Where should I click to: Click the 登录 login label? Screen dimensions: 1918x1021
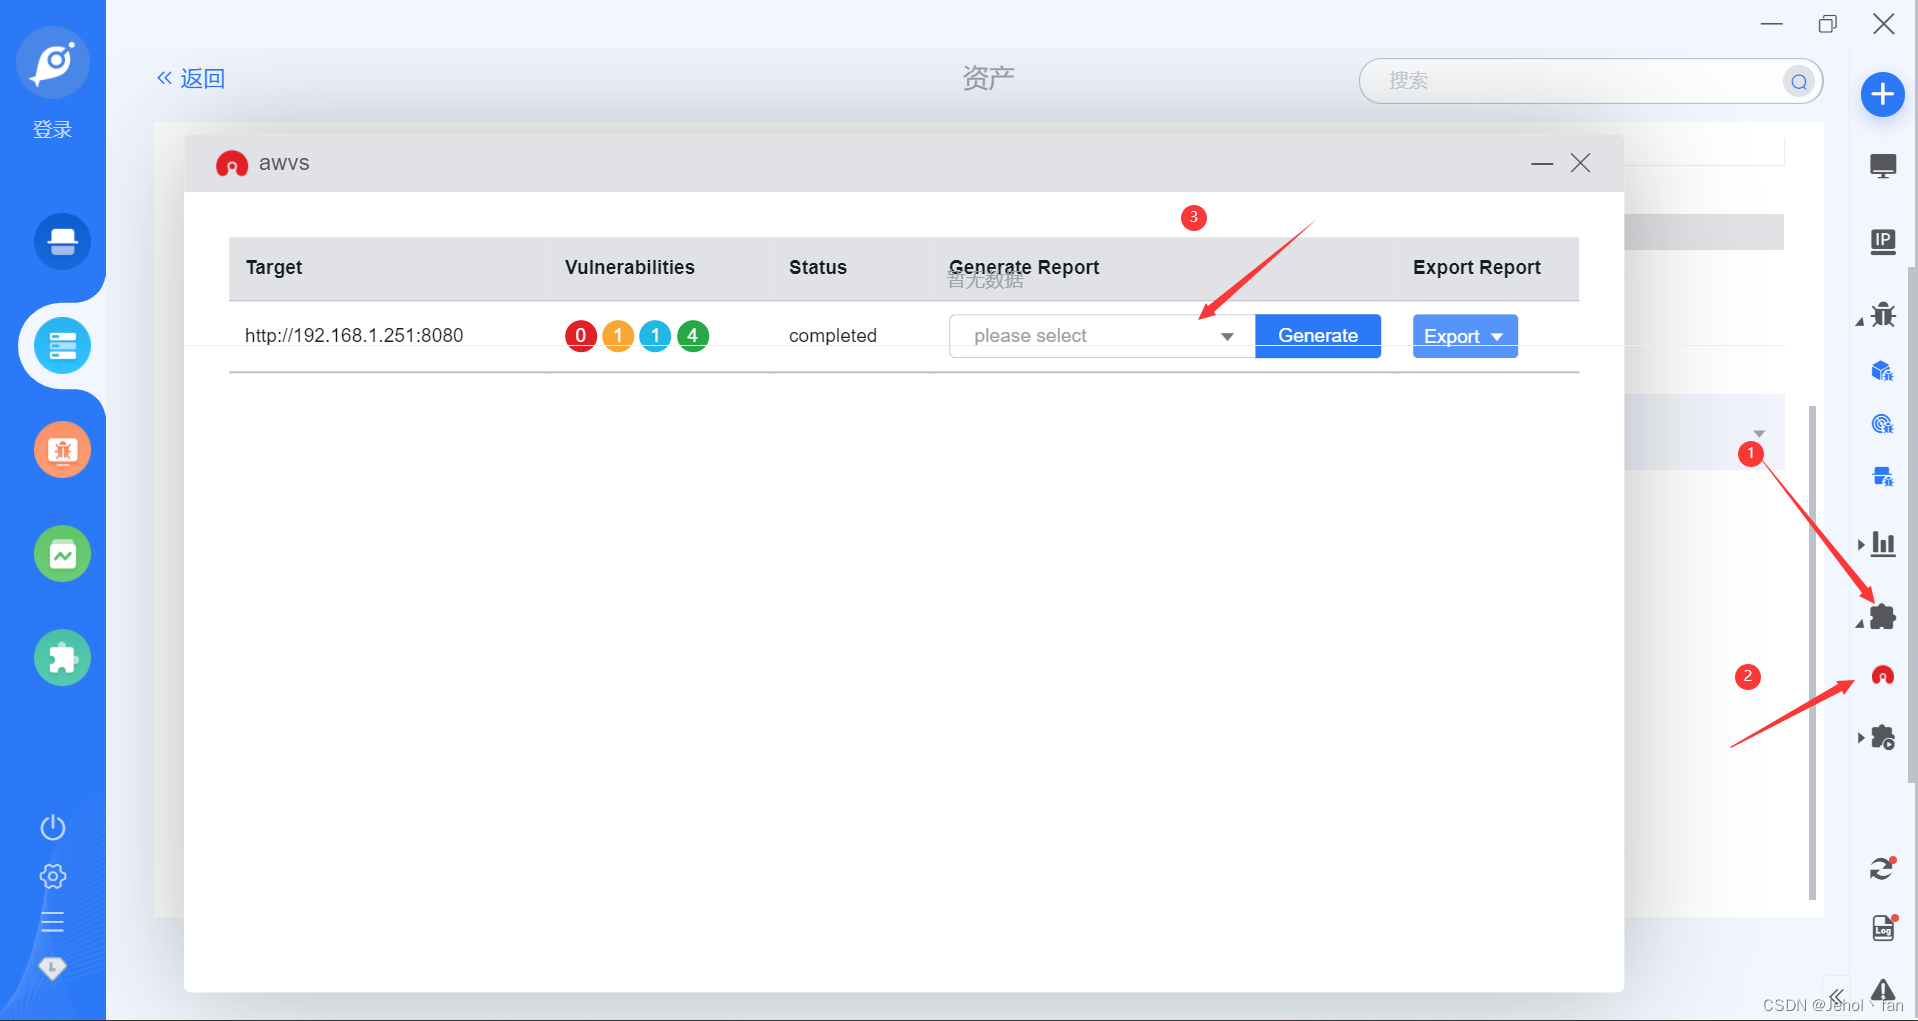[53, 129]
